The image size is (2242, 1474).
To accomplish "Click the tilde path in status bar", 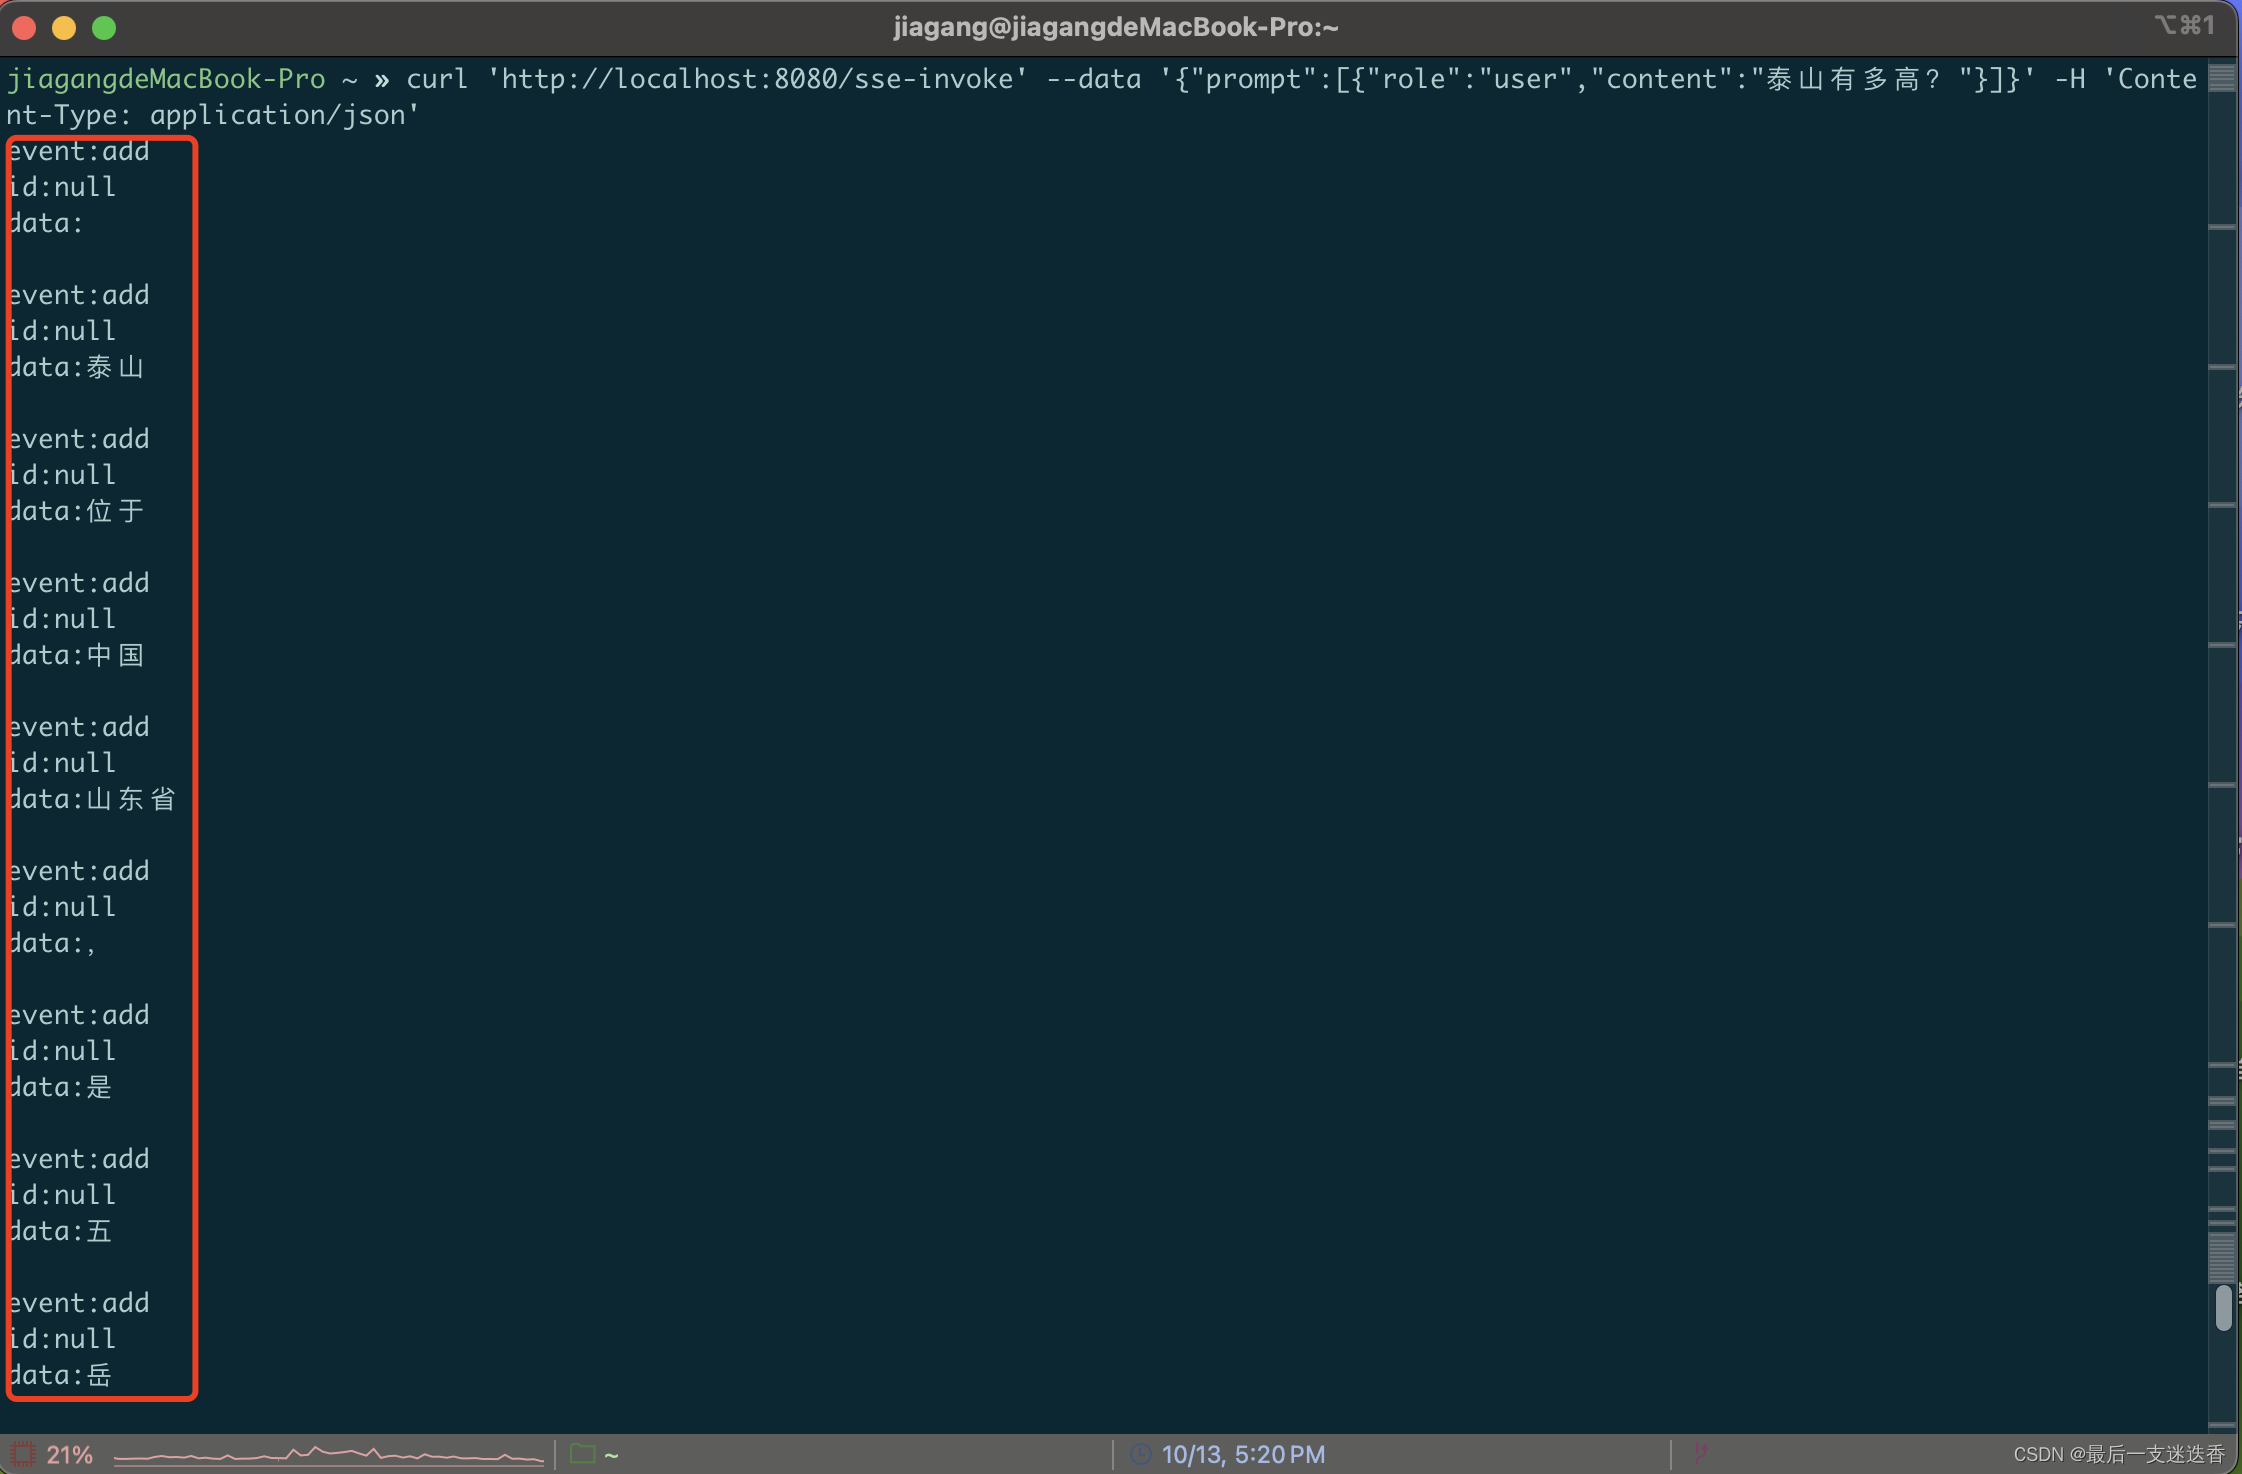I will pos(612,1455).
